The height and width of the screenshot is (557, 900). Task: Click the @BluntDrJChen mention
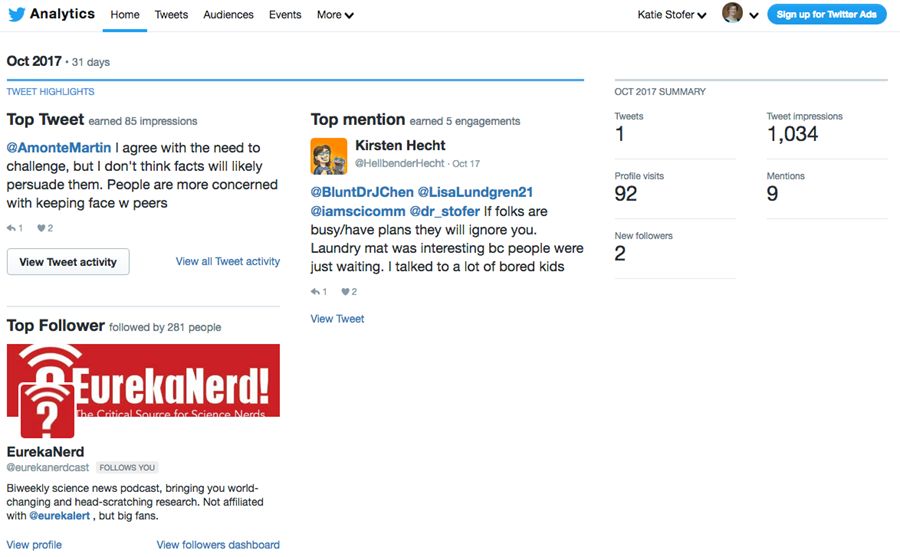pyautogui.click(x=362, y=192)
